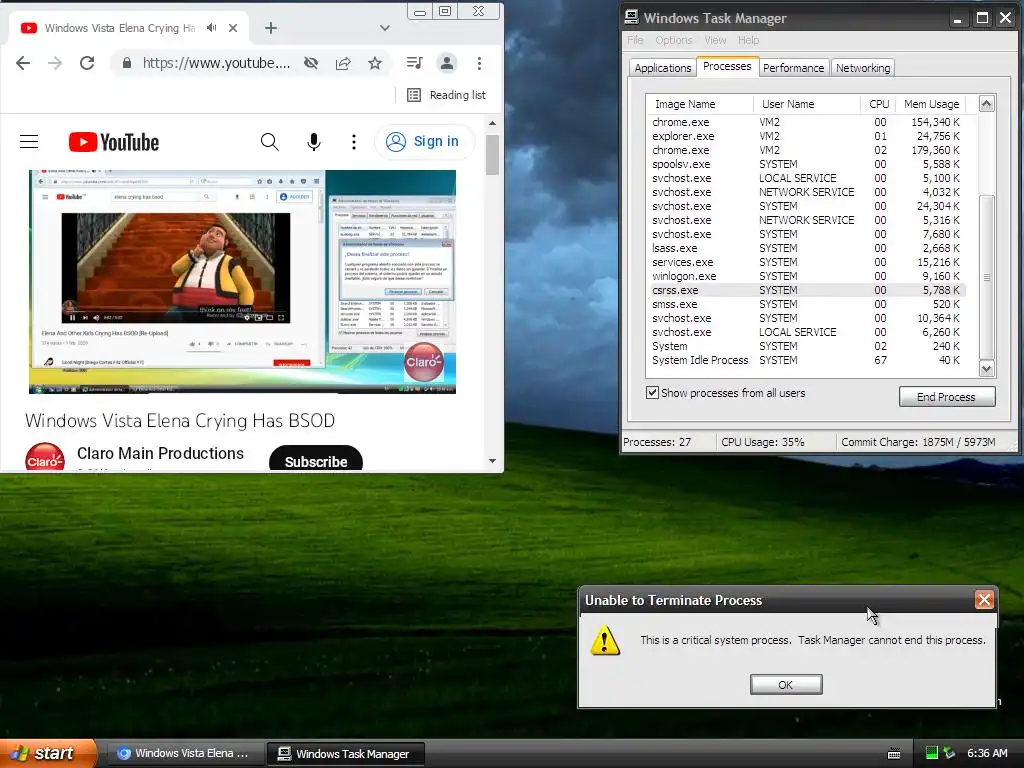The image size is (1024, 768).
Task: Click network connection tray icon
Action: click(949, 753)
